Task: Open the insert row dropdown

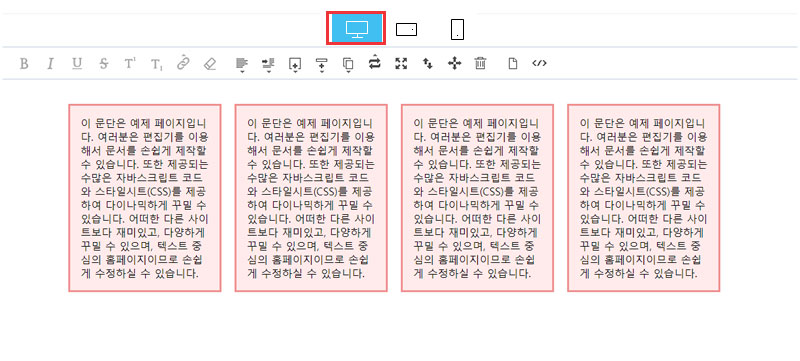Action: 321,64
